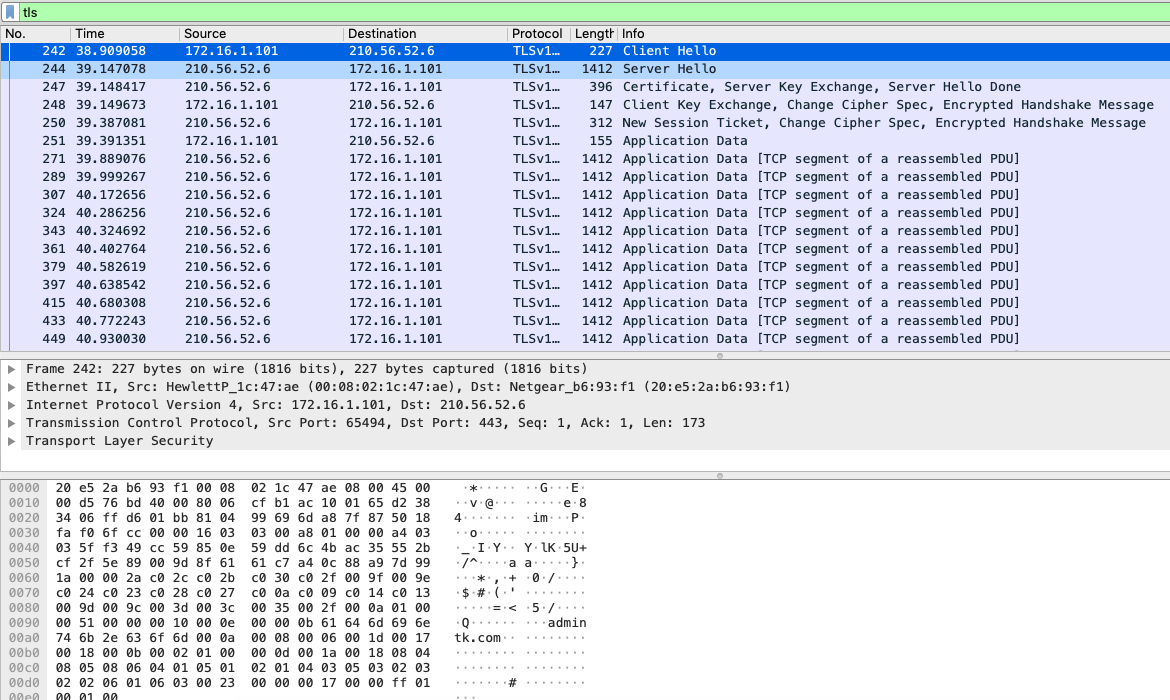Click hex offset row 00d0
This screenshot has height=700, width=1170.
point(24,682)
